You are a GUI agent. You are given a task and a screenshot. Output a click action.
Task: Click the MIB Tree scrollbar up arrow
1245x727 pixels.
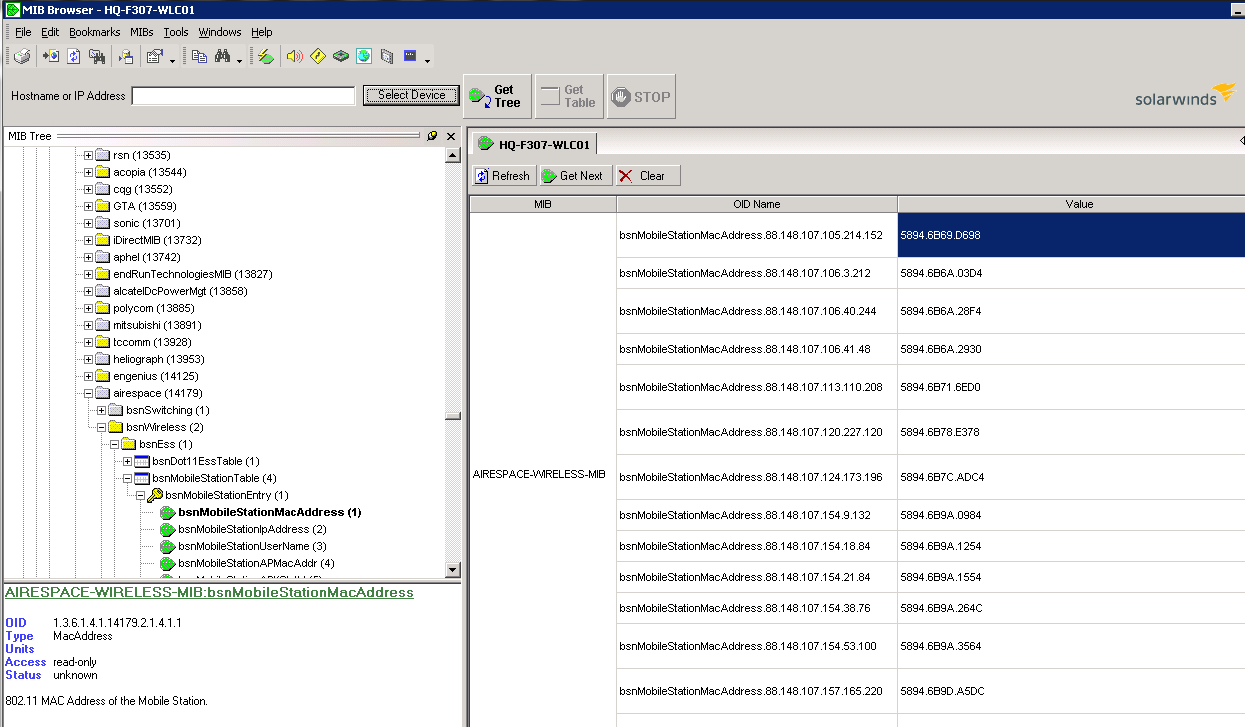click(453, 155)
